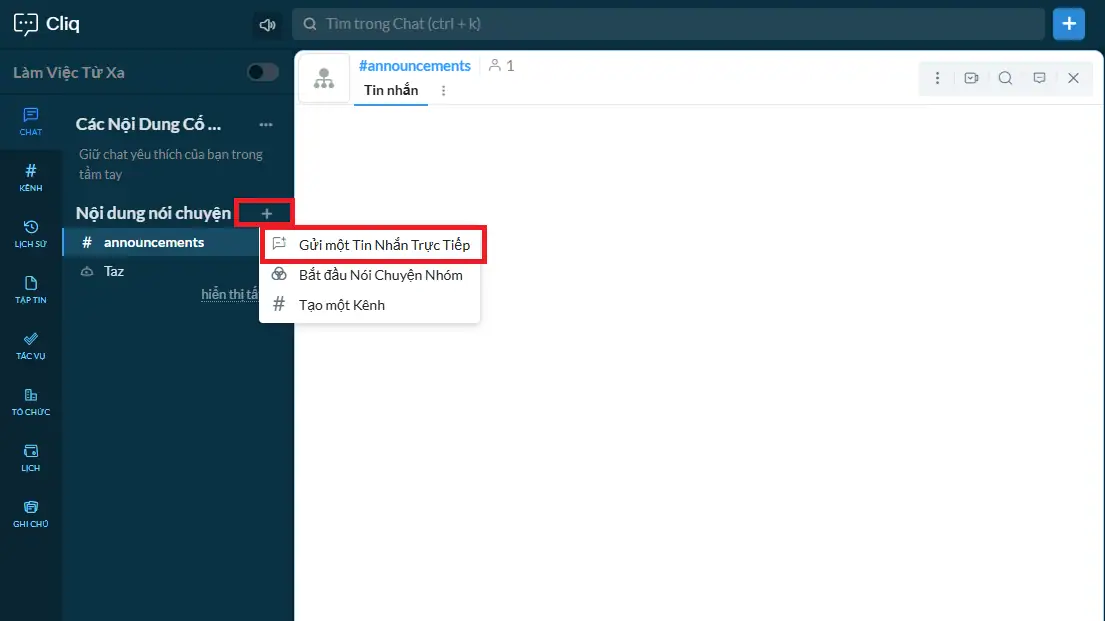Click the blue plus button at top right
Viewport: 1105px width, 621px height.
tap(1069, 24)
